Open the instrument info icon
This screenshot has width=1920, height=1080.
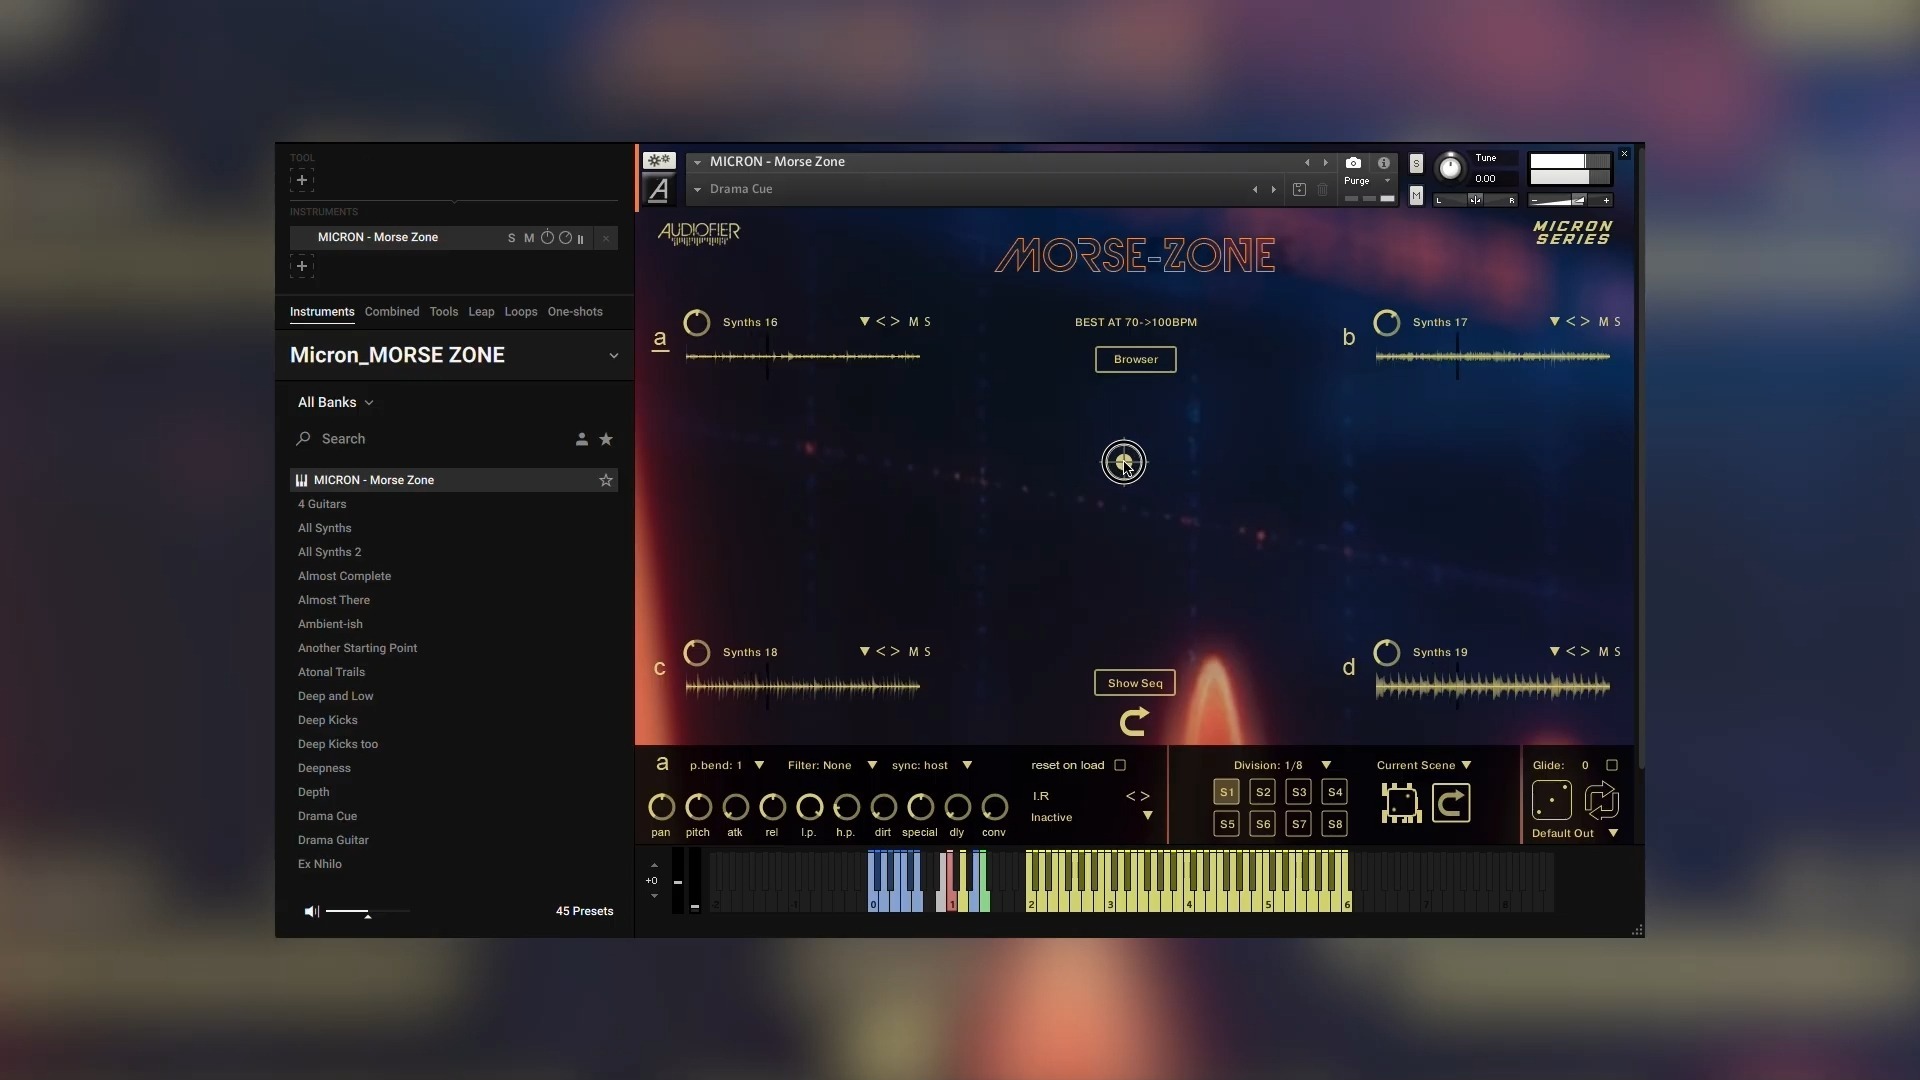(1384, 163)
